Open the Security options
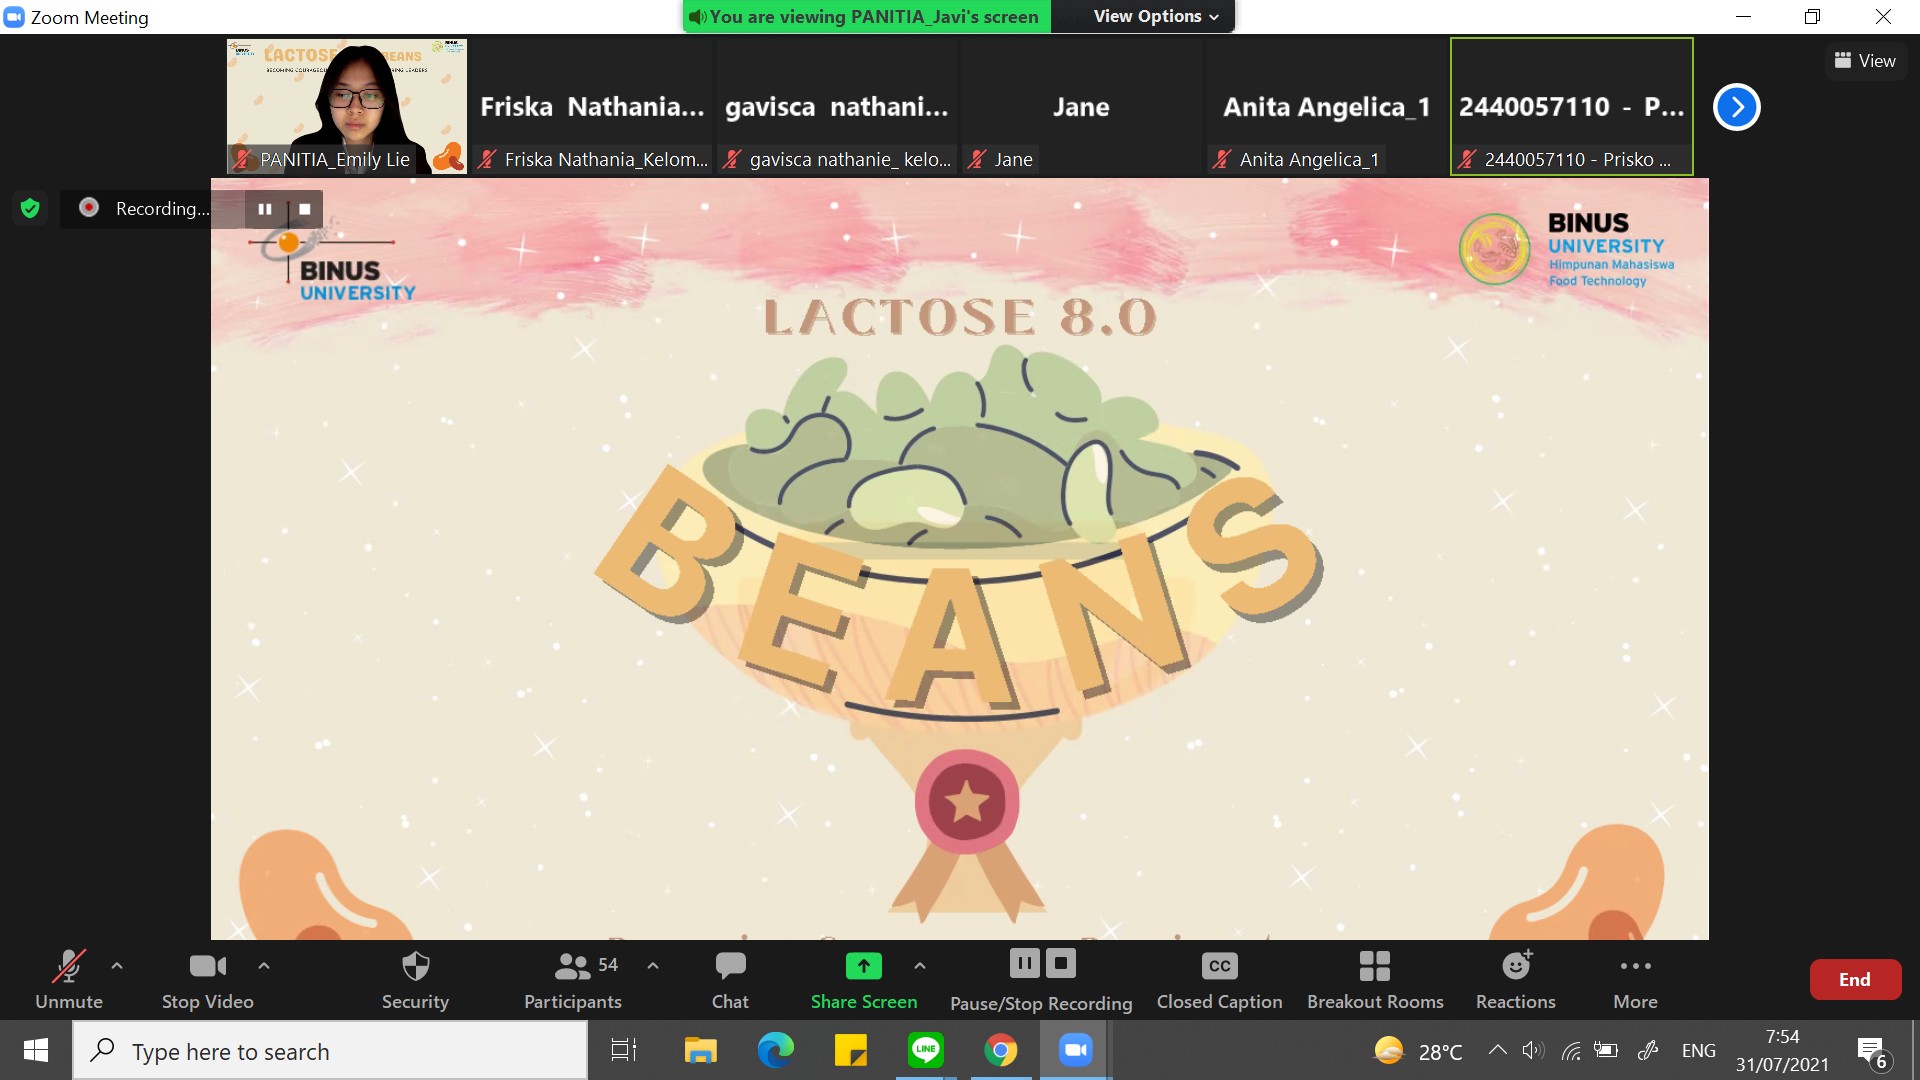Screen dimensions: 1920x1080 [x=415, y=980]
